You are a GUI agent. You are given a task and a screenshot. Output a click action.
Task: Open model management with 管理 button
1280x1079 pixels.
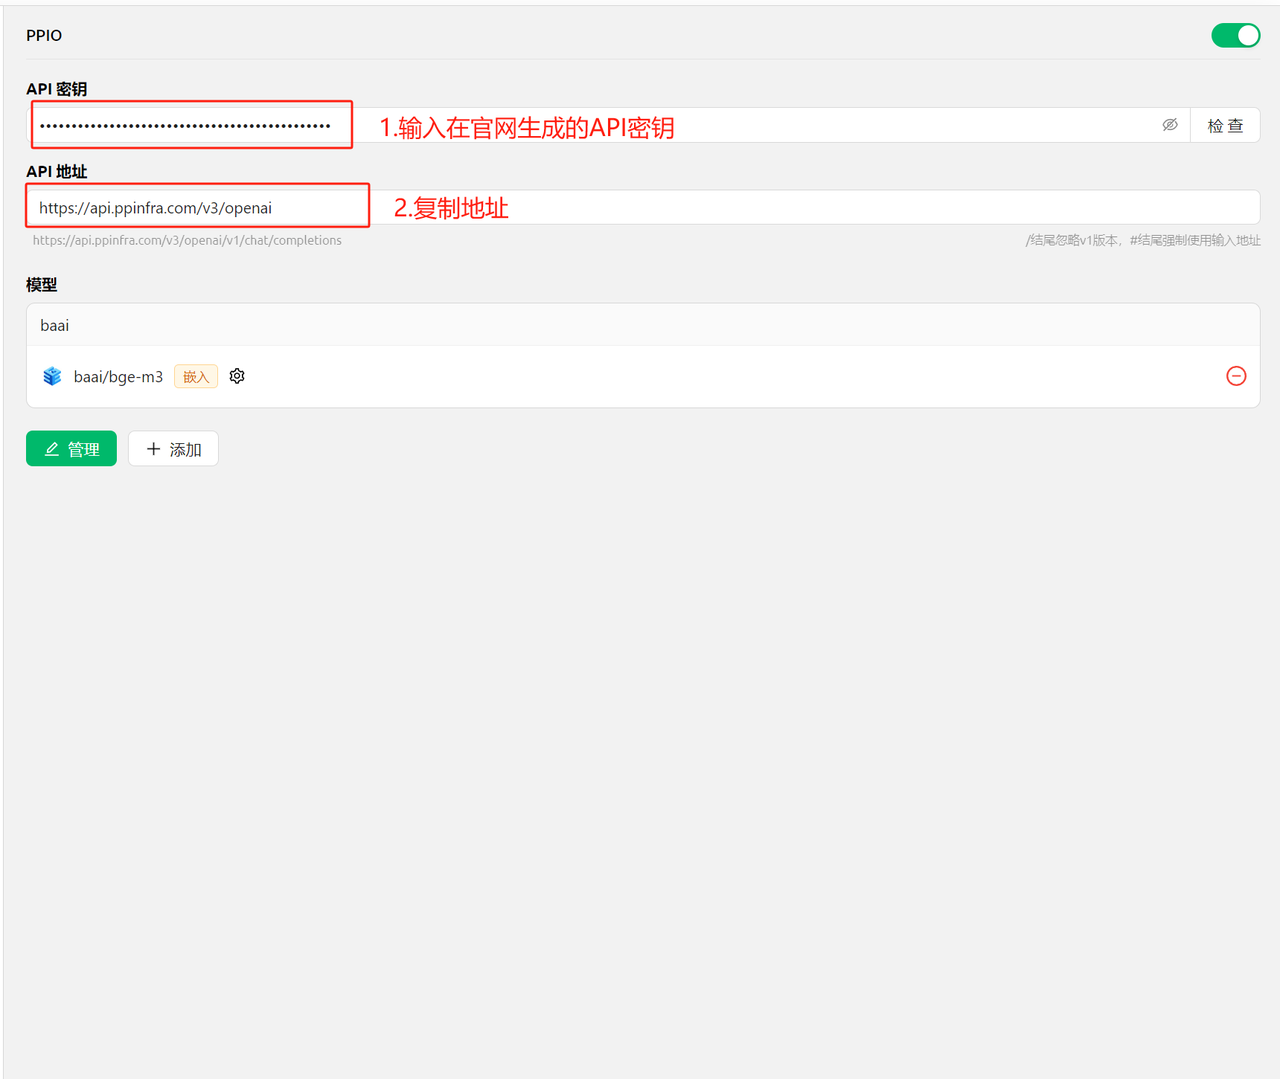[71, 449]
